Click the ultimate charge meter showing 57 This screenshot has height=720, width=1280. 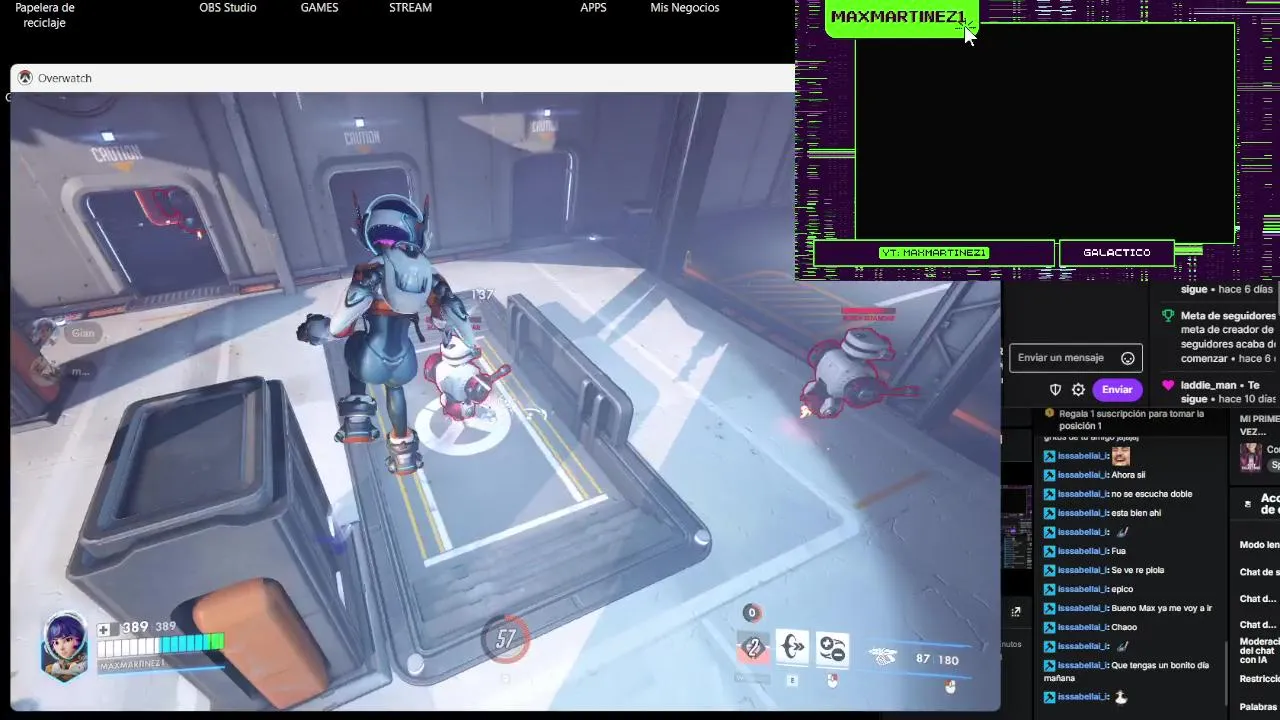point(506,639)
